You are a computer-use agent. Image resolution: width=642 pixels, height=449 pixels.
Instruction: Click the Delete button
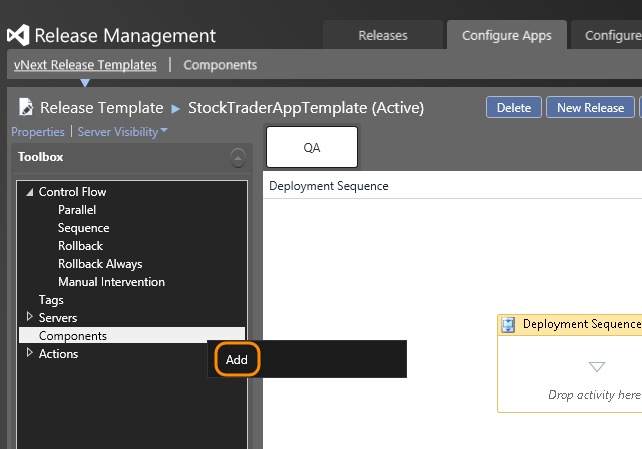(514, 108)
